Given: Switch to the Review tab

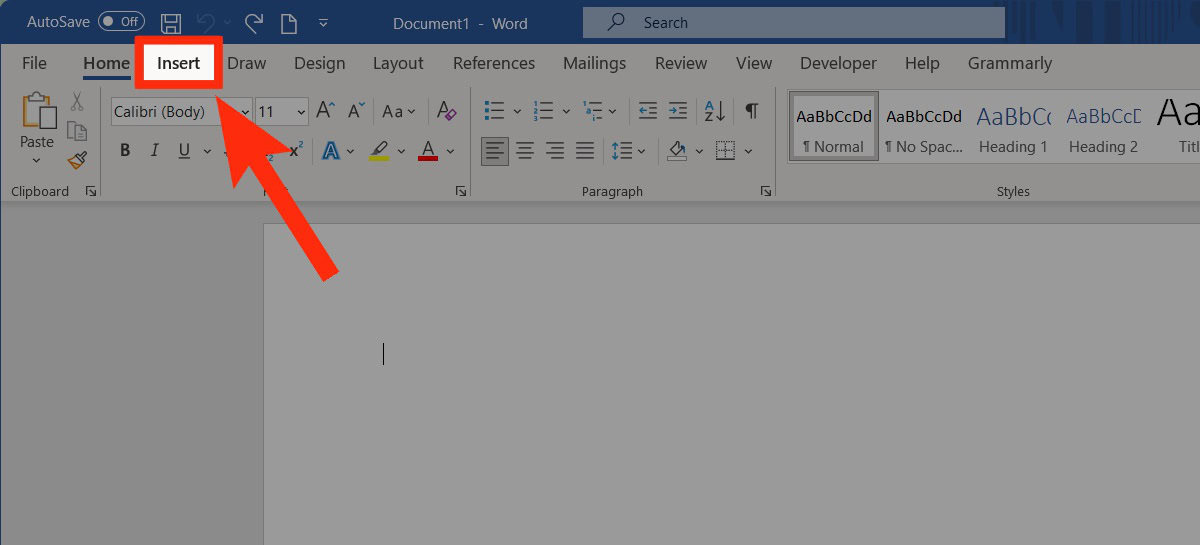Looking at the screenshot, I should (681, 63).
